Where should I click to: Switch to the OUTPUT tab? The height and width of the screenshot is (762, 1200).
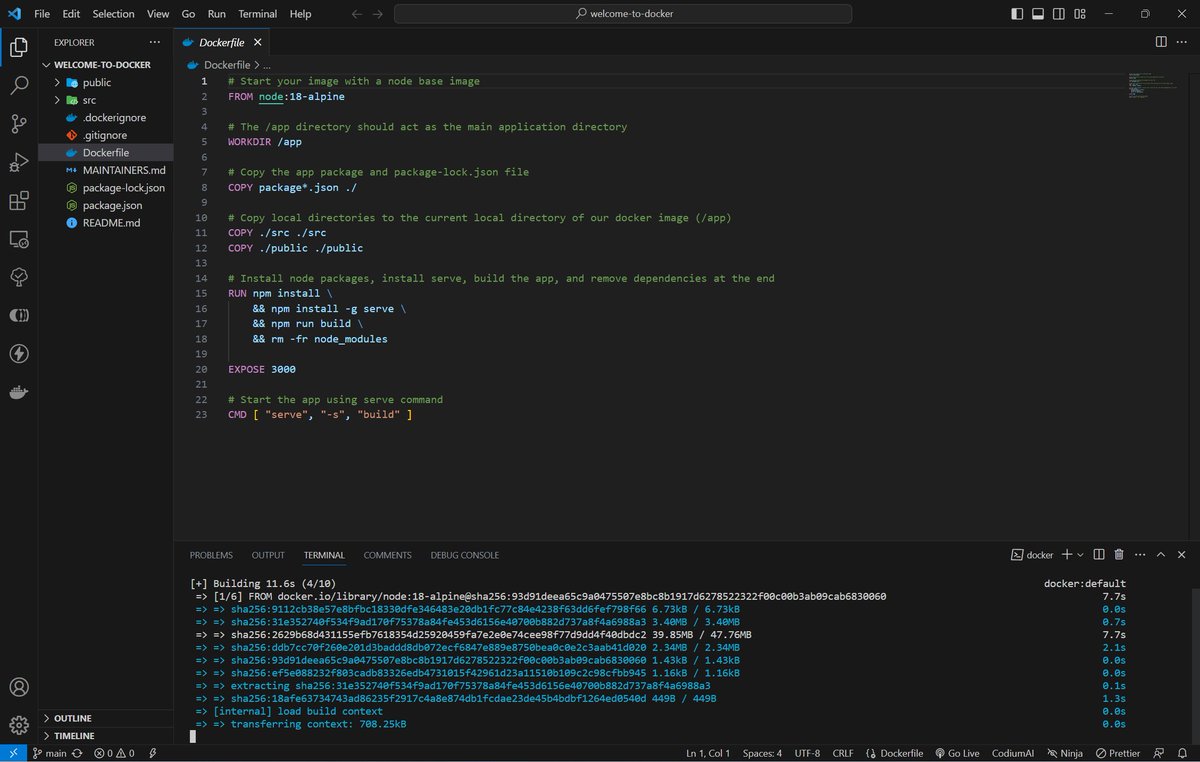268,555
